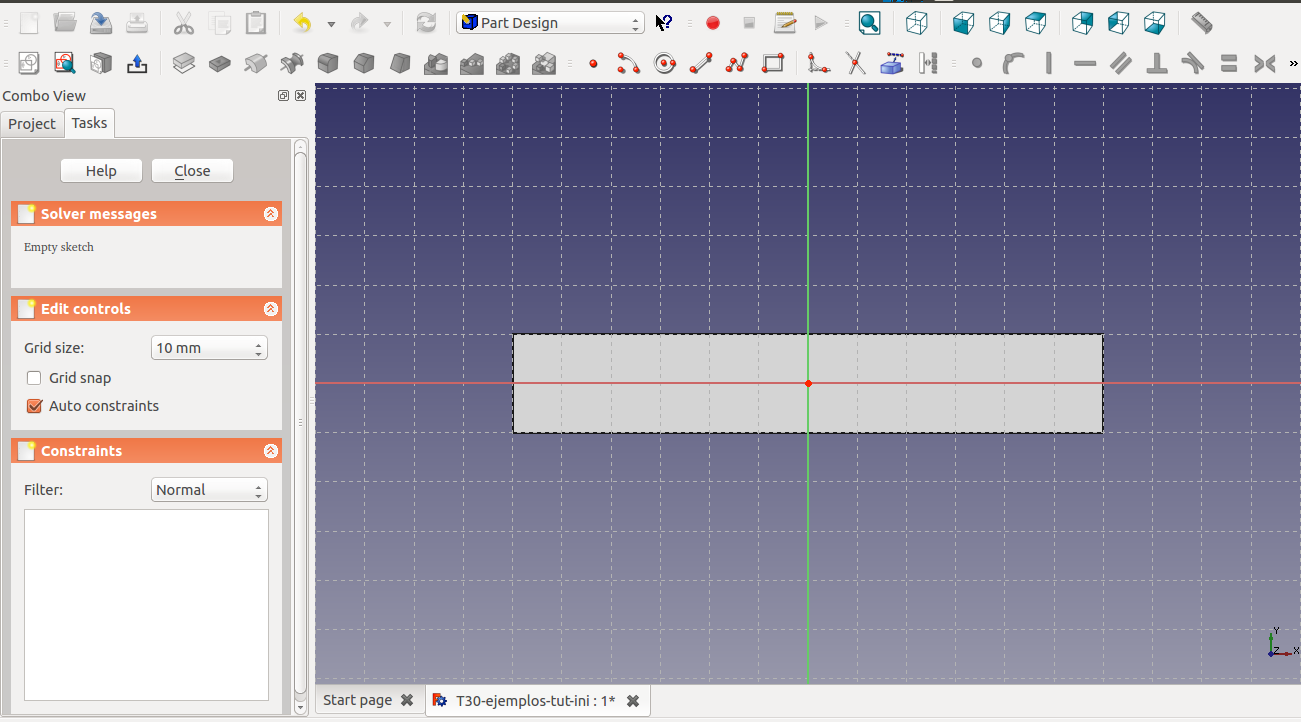Click the Fit all view icon

pyautogui.click(x=869, y=23)
